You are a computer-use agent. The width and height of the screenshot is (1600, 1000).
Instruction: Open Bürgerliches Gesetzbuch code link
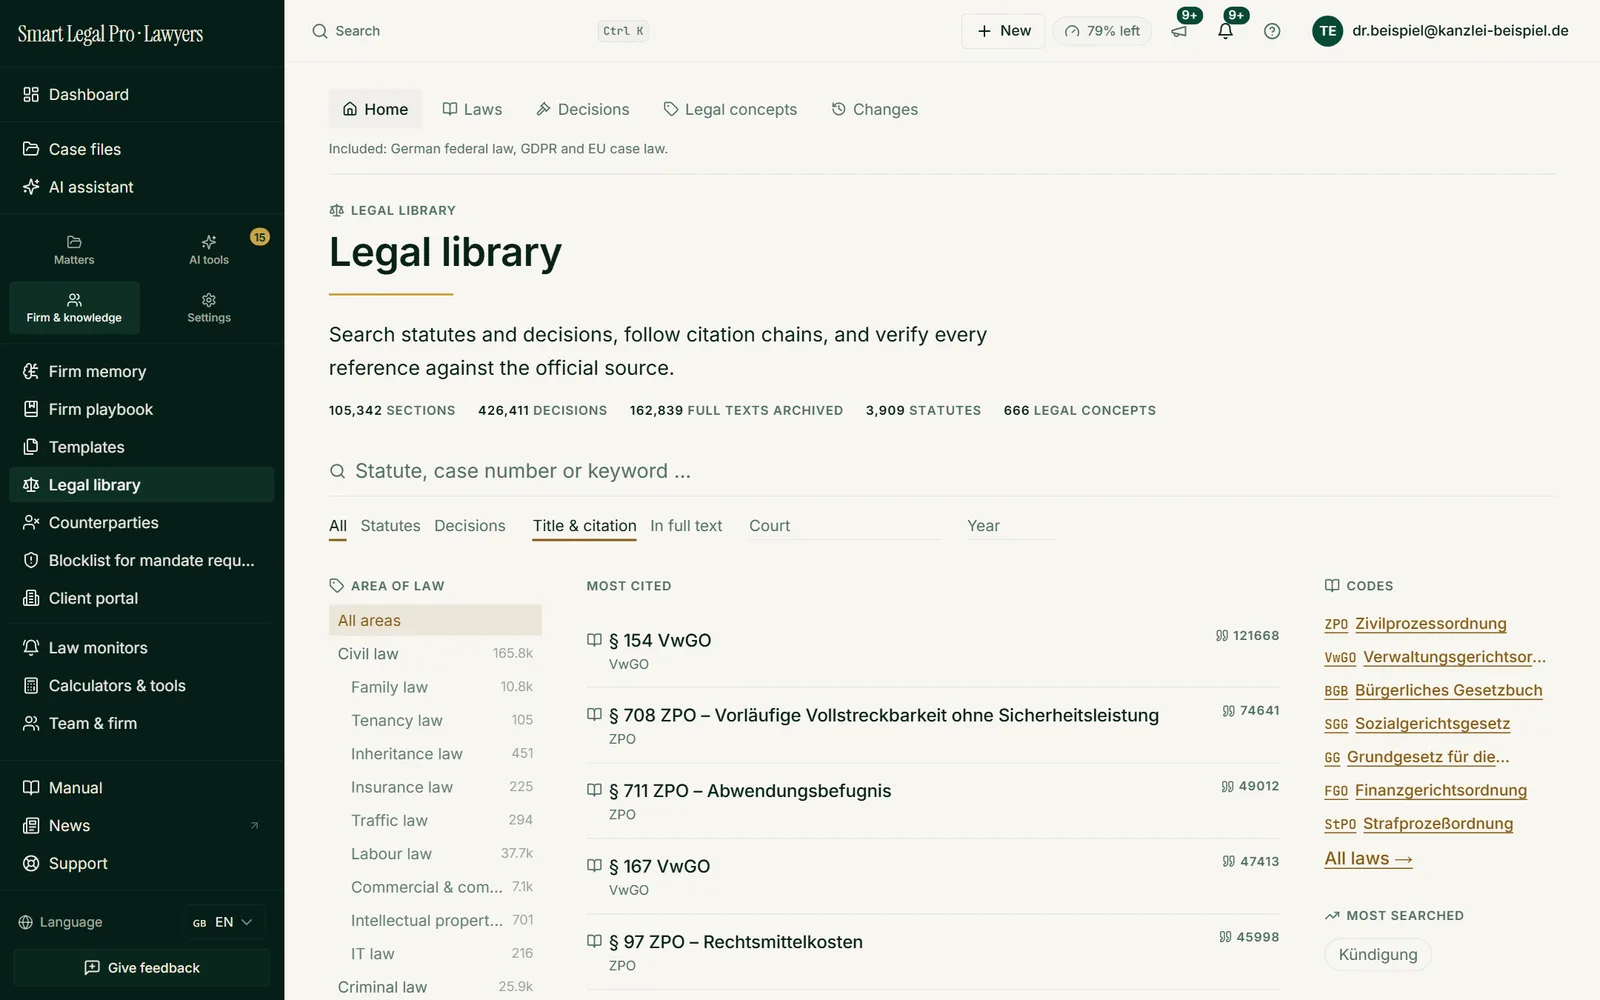tap(1448, 690)
